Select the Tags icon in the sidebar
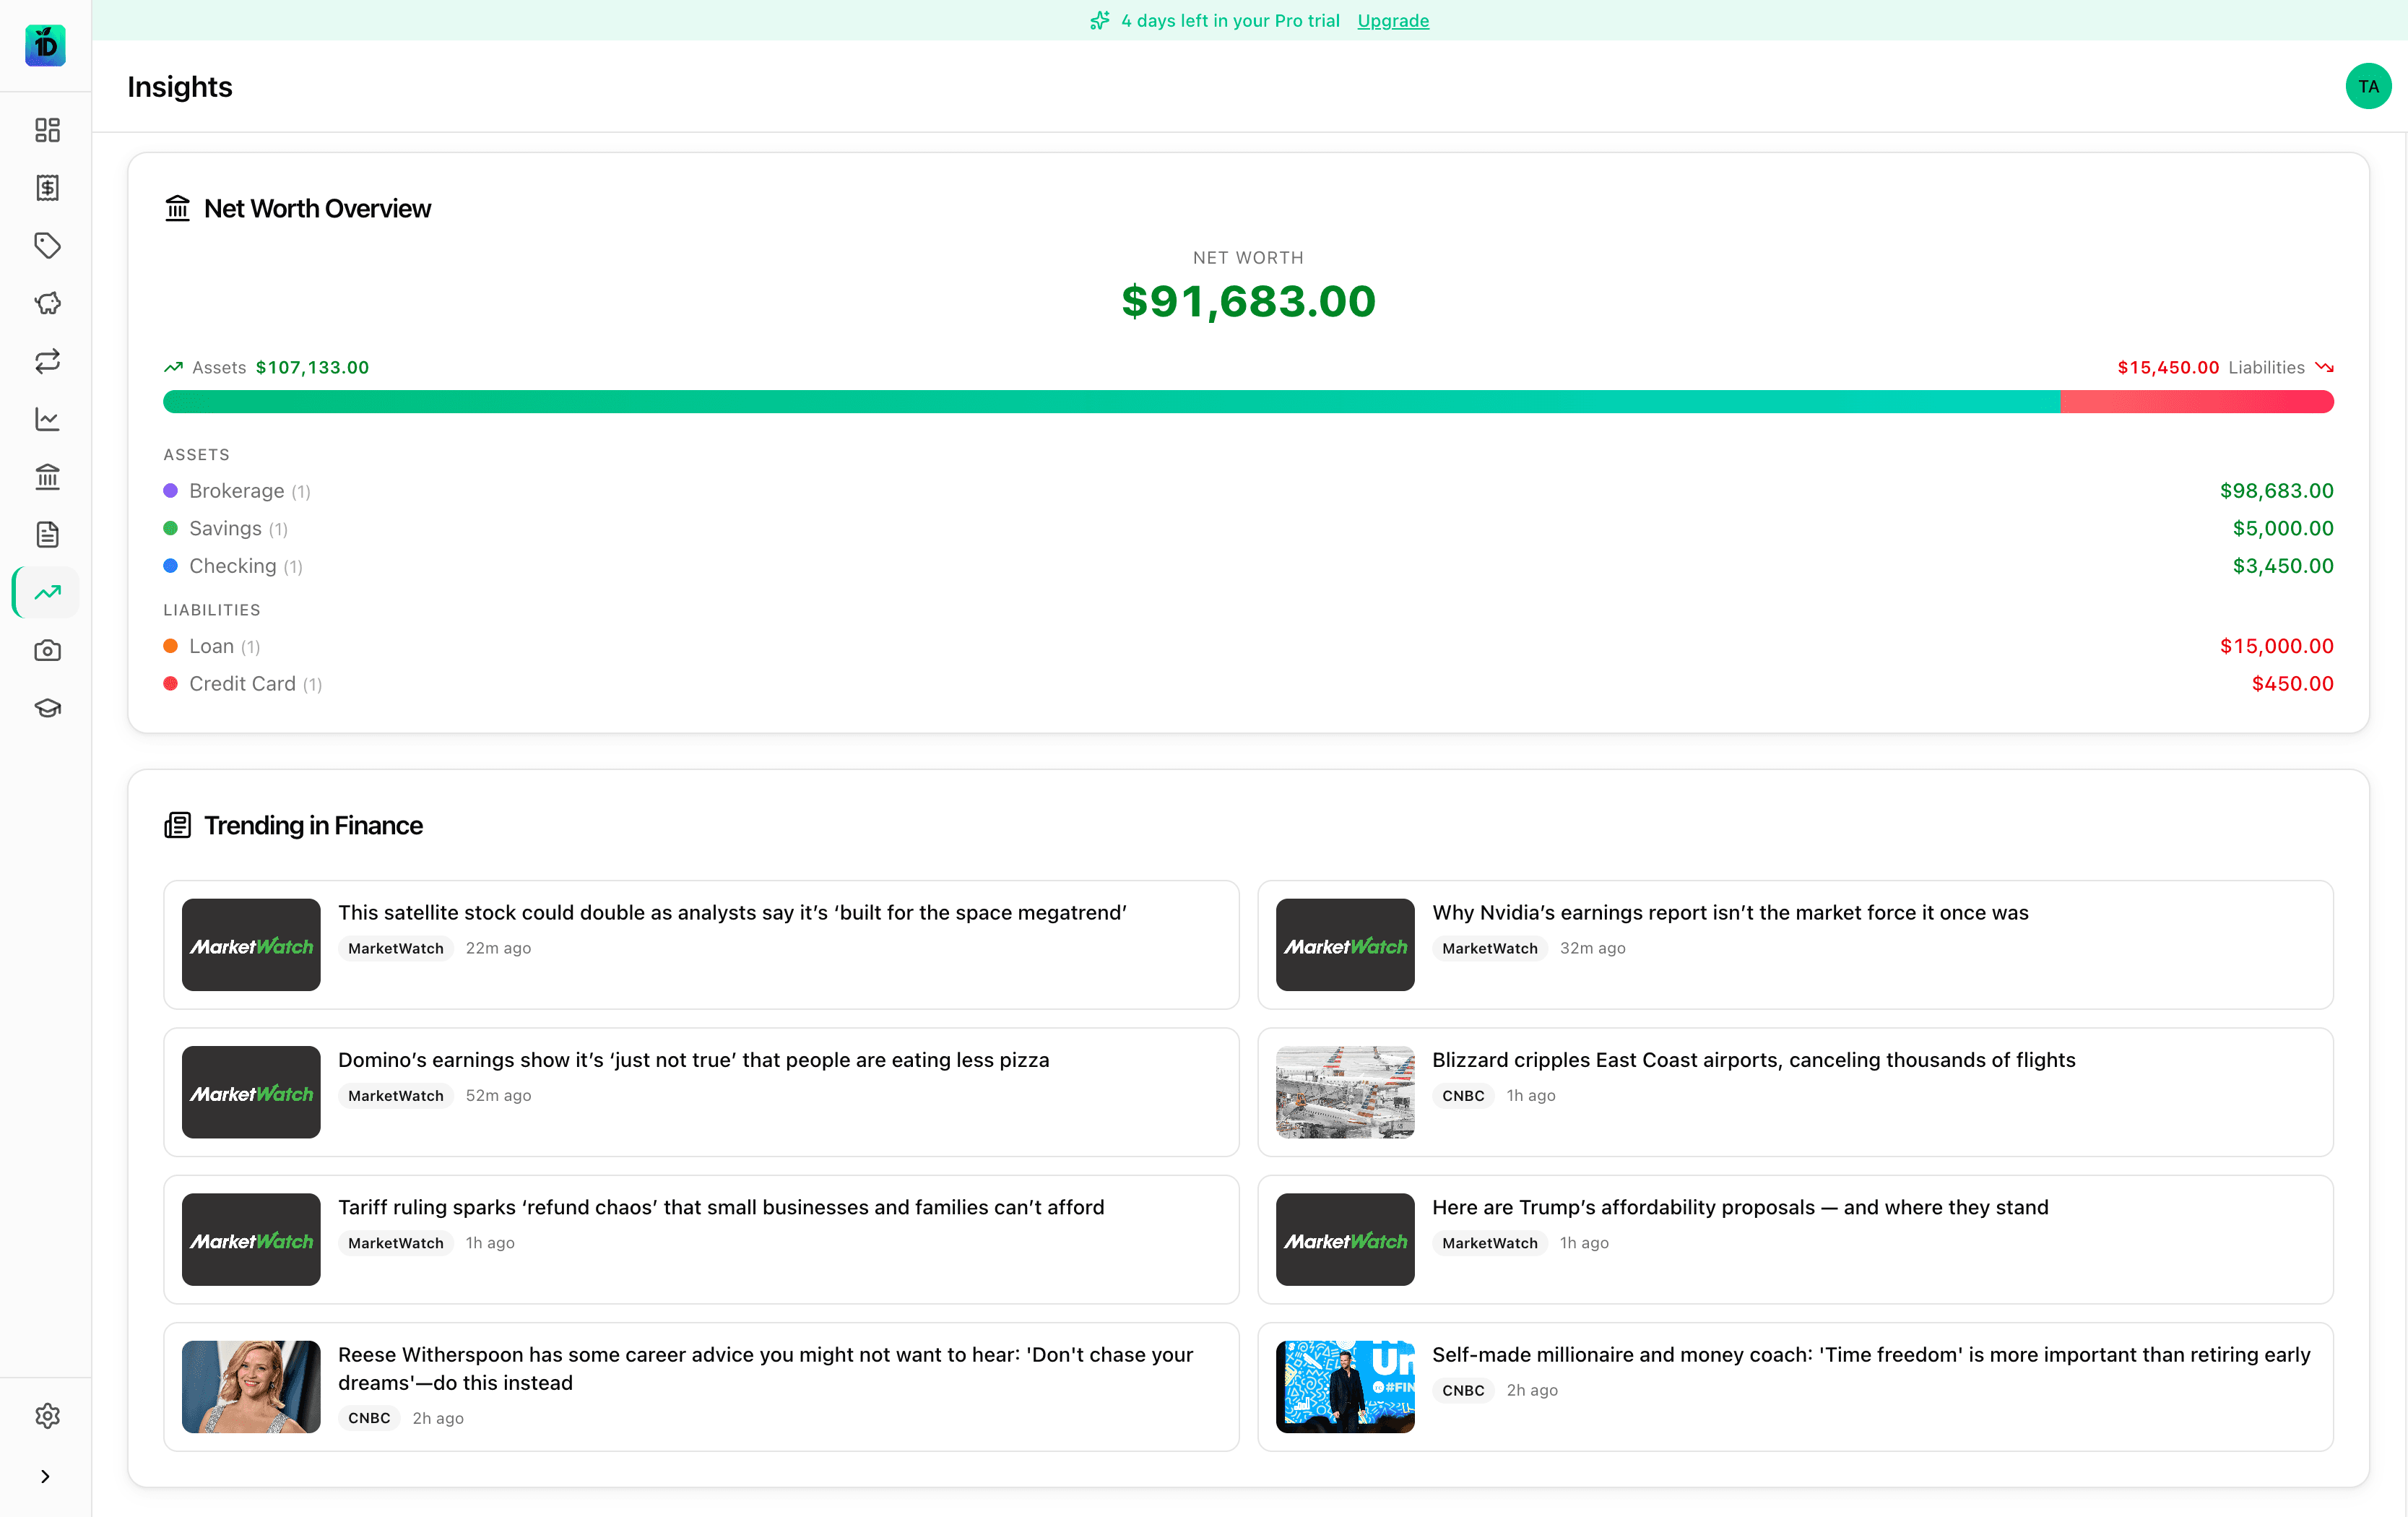Viewport: 2408px width, 1517px height. 46,246
